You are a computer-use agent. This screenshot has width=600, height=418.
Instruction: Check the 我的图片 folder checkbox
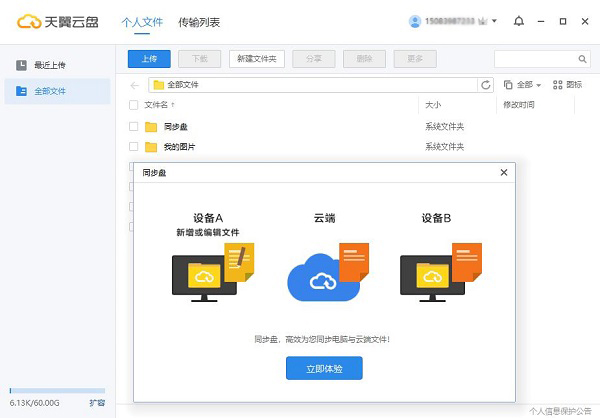[x=134, y=146]
